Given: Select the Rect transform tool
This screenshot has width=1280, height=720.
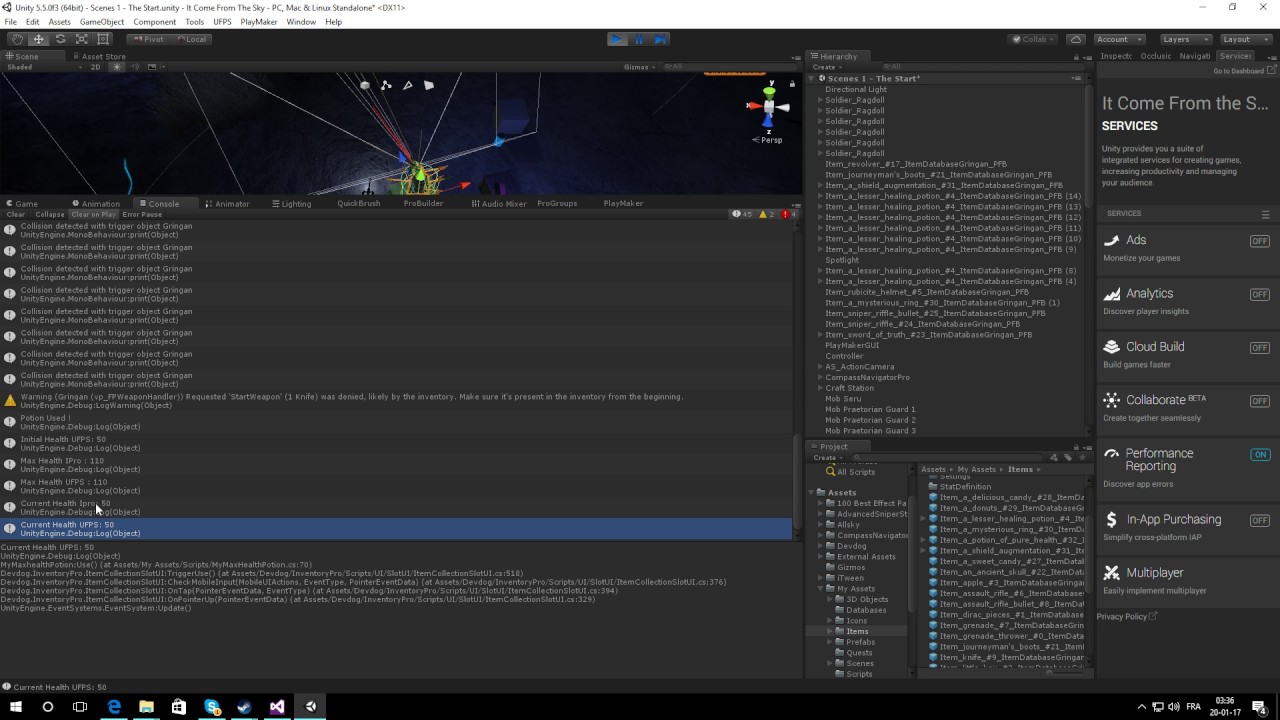Looking at the screenshot, I should [103, 39].
